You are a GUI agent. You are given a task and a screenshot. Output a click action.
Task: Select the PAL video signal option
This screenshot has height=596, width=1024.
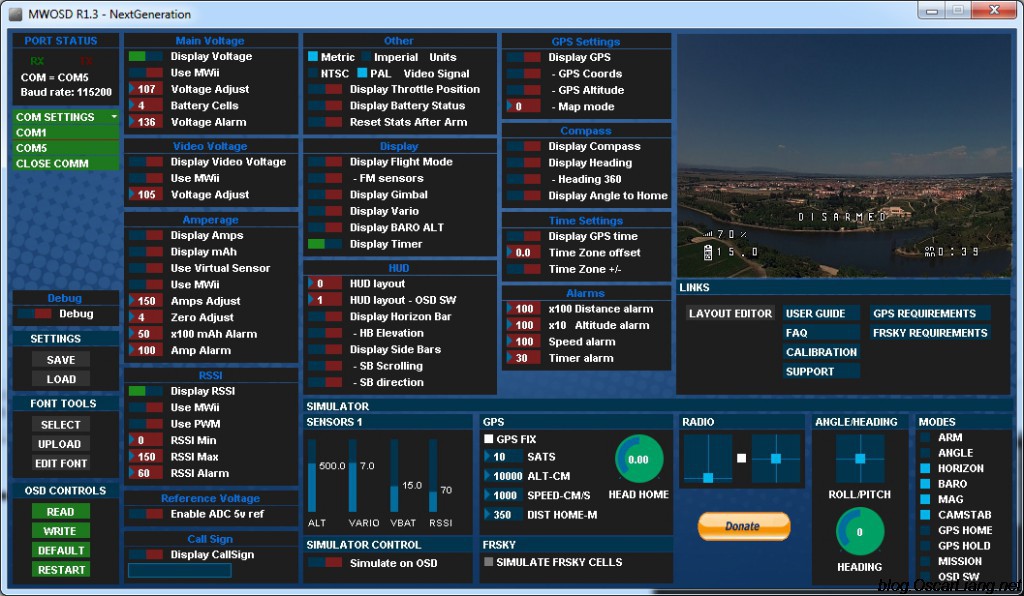(363, 73)
